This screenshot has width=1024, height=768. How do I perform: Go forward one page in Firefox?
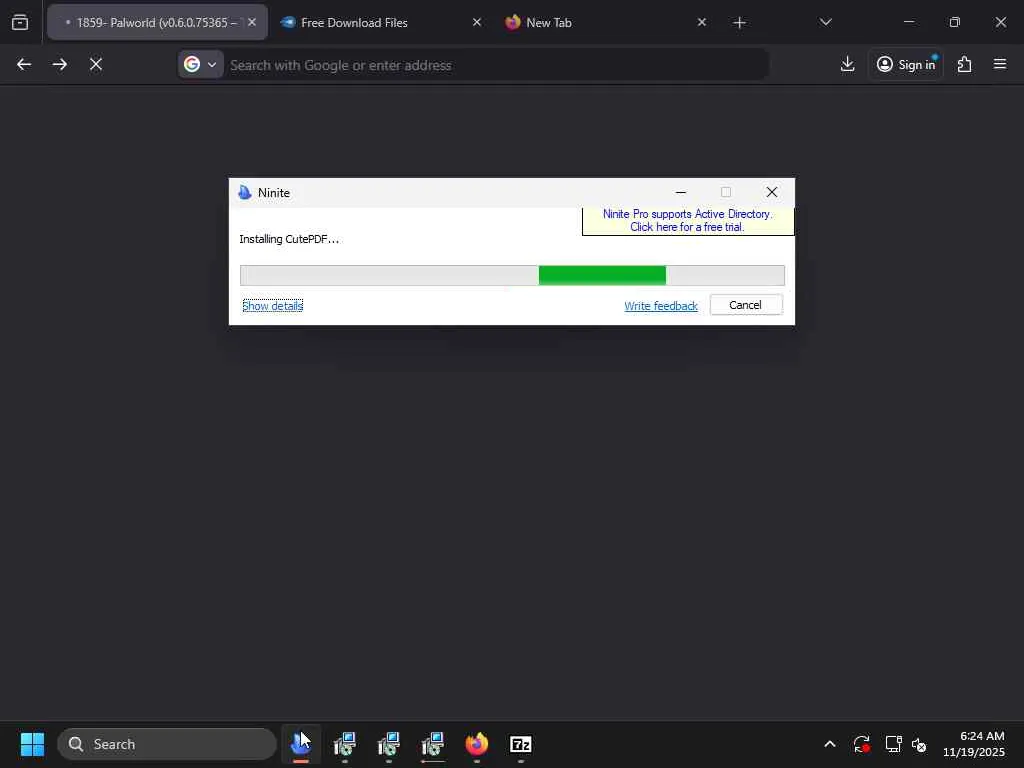pos(59,64)
